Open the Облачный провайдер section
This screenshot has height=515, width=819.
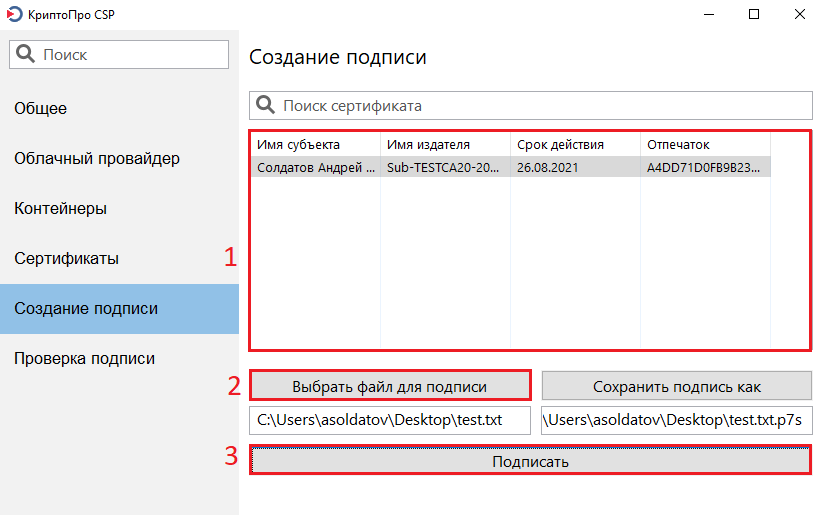click(x=119, y=158)
